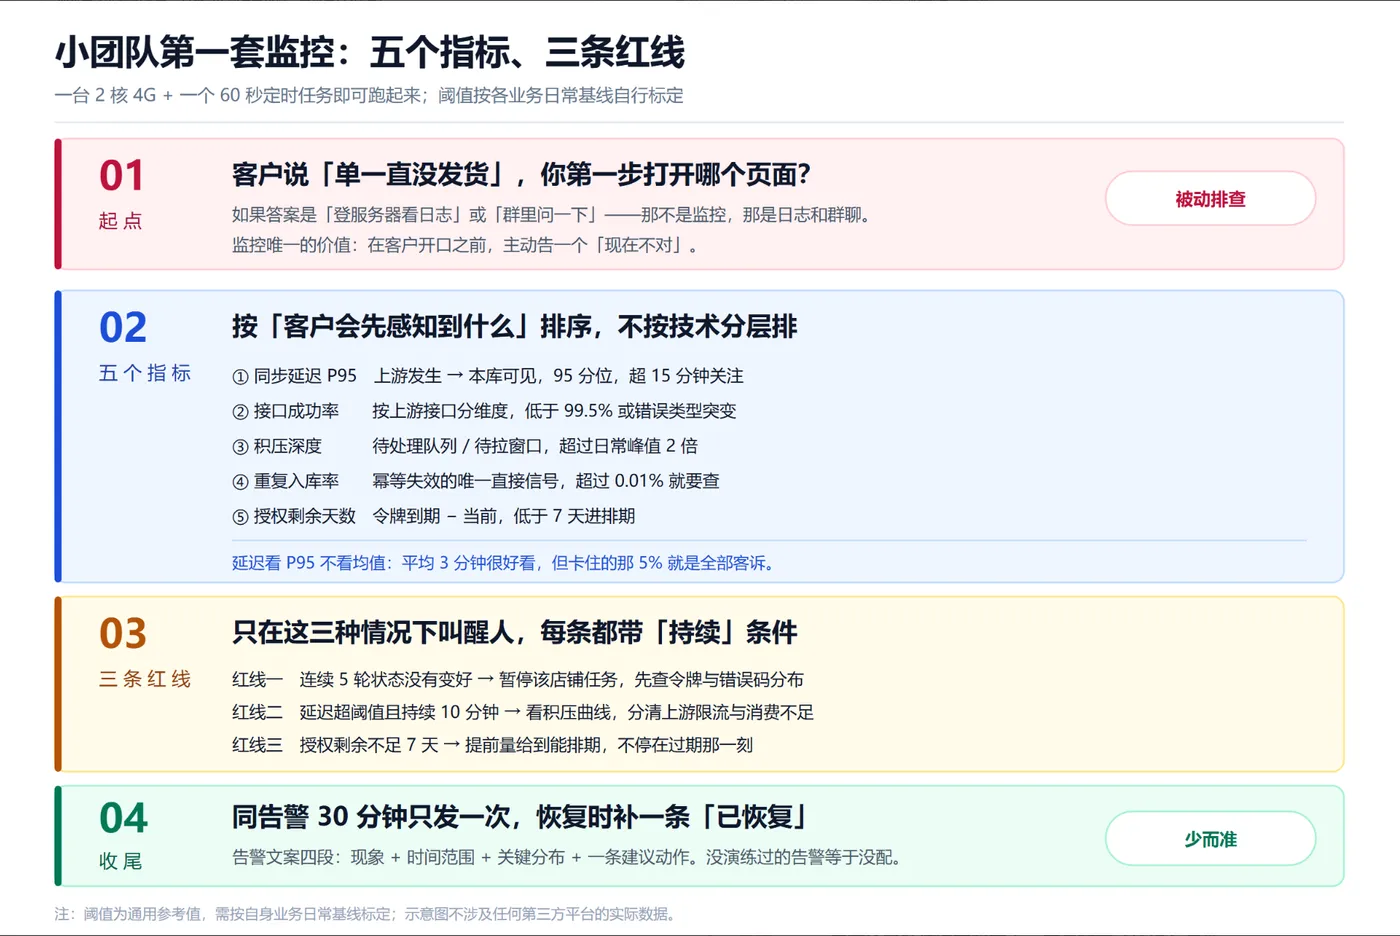Click the 红线一 rule label
Viewport: 1400px width, 936px height.
258,680
